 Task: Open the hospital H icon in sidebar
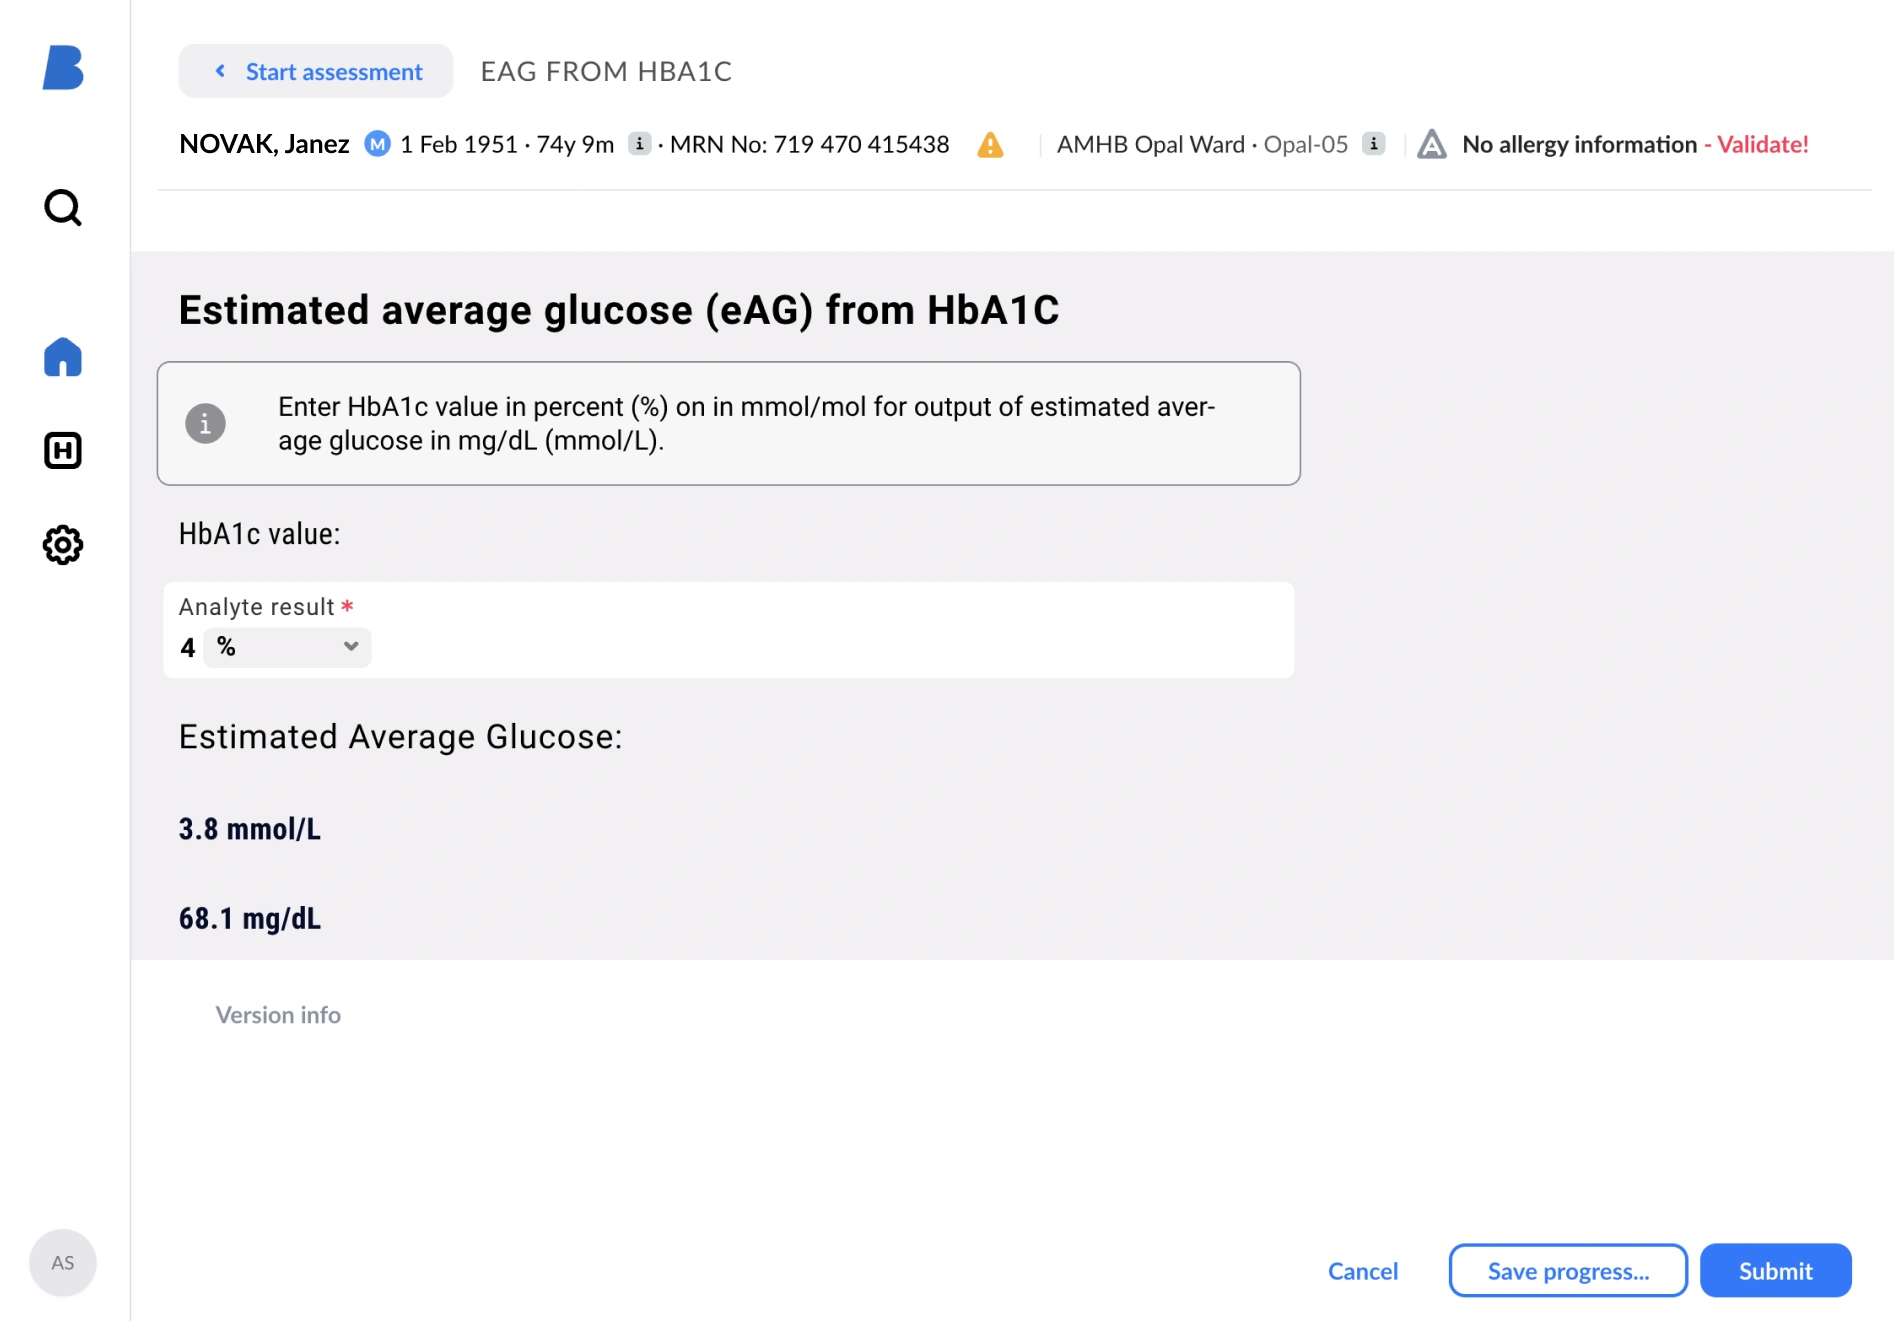63,451
